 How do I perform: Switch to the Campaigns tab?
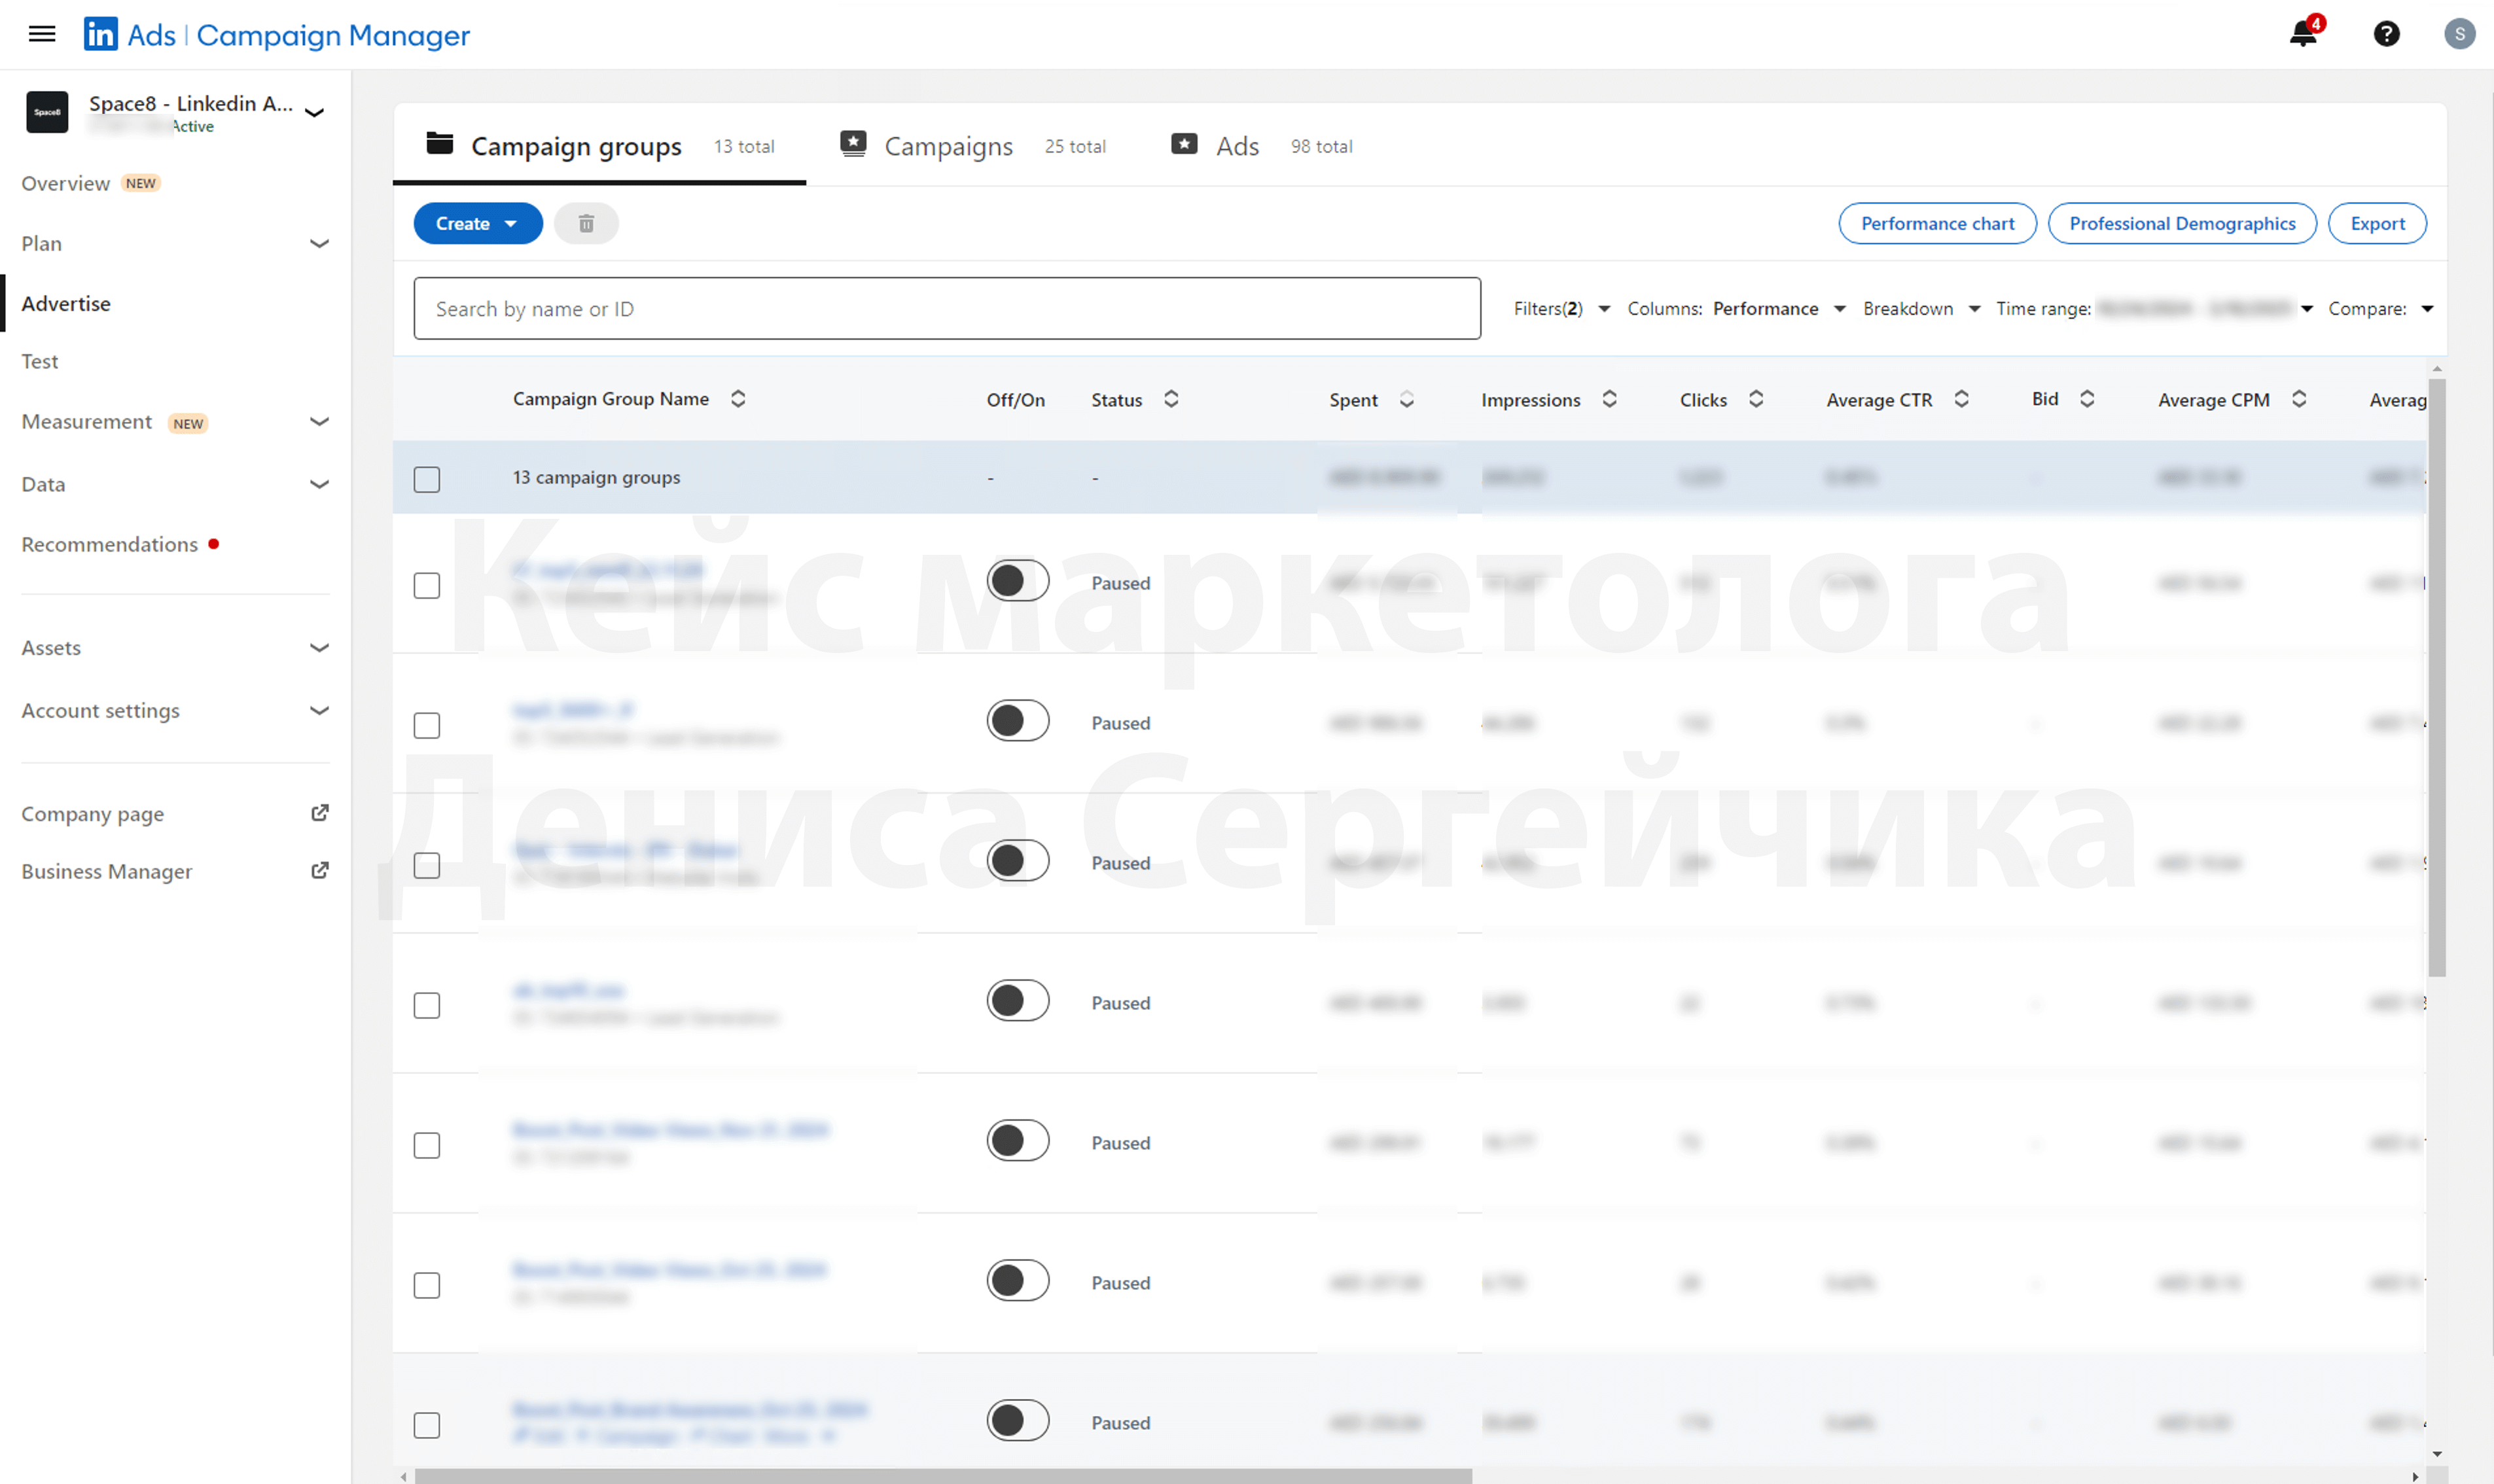[x=973, y=146]
